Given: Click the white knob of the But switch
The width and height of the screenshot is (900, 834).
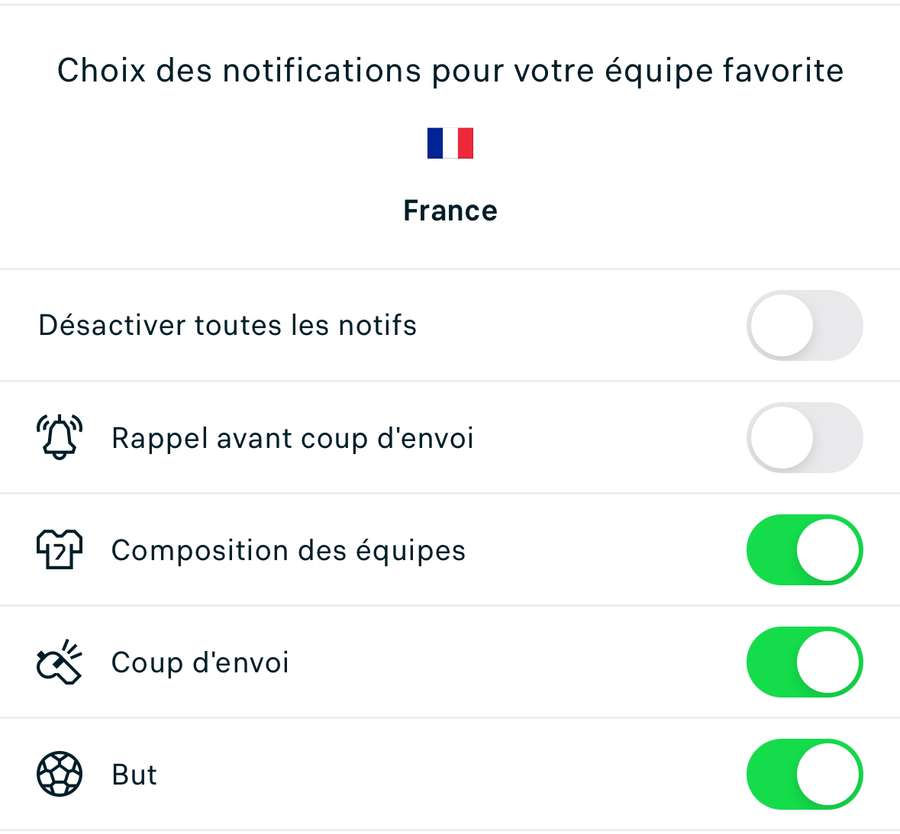Looking at the screenshot, I should tap(830, 774).
